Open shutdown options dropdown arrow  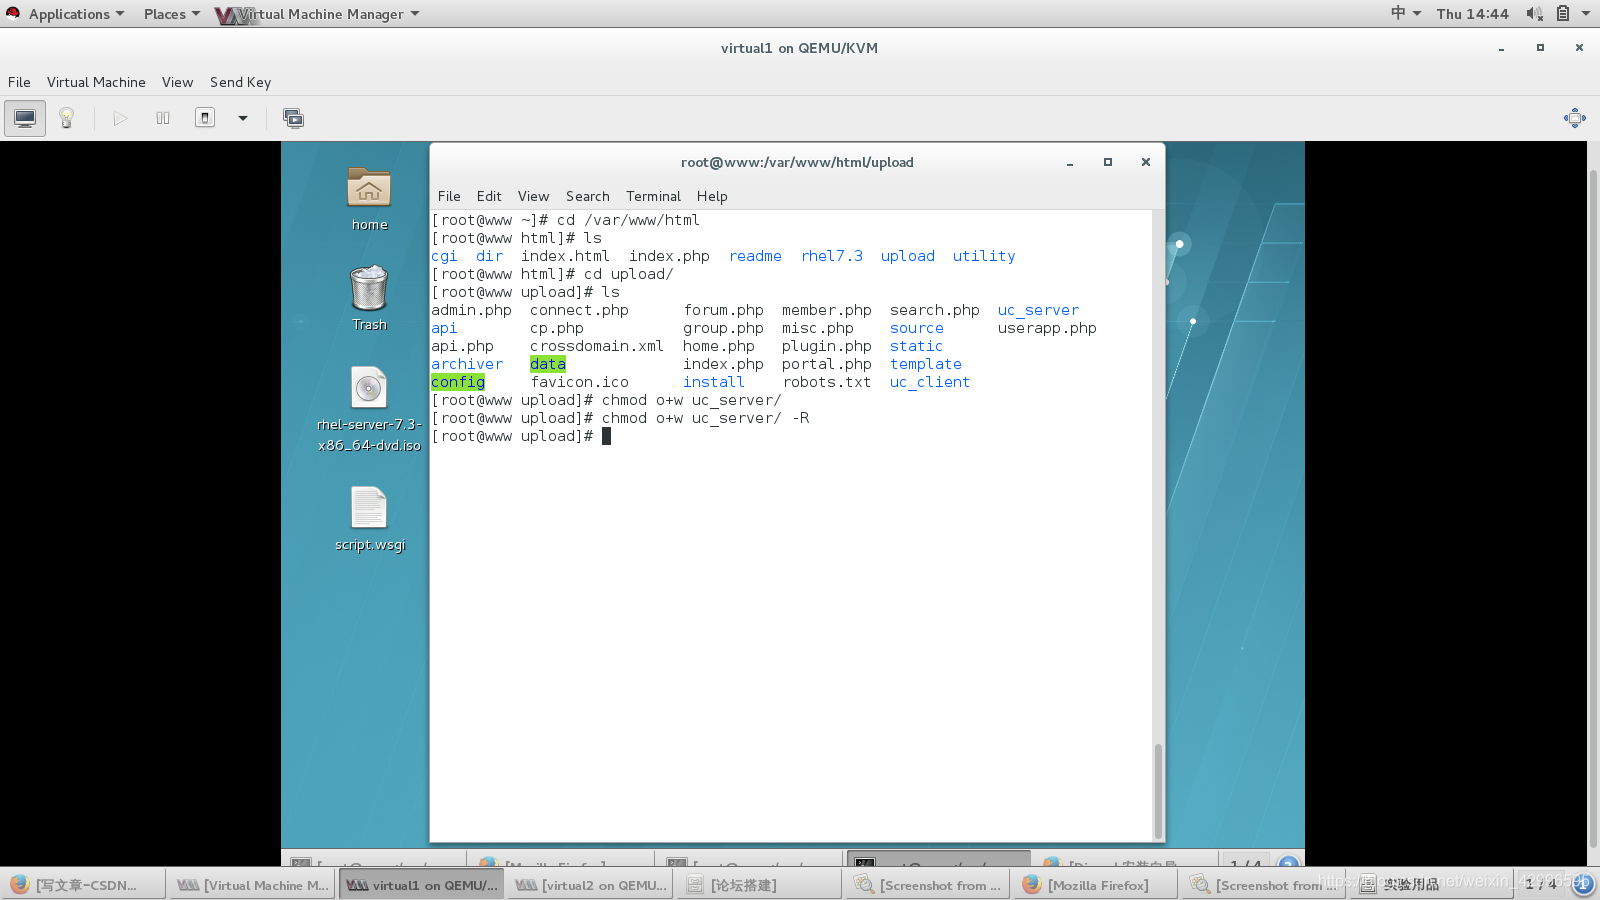click(x=242, y=118)
